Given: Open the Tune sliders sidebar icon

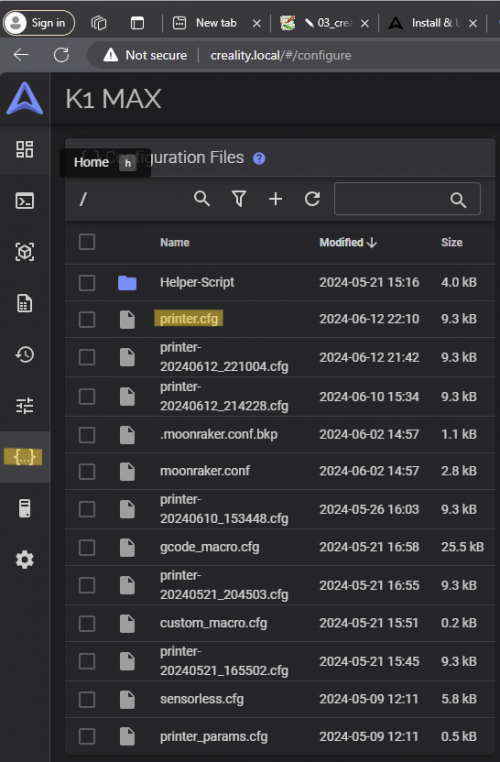Looking at the screenshot, I should click(x=24, y=406).
